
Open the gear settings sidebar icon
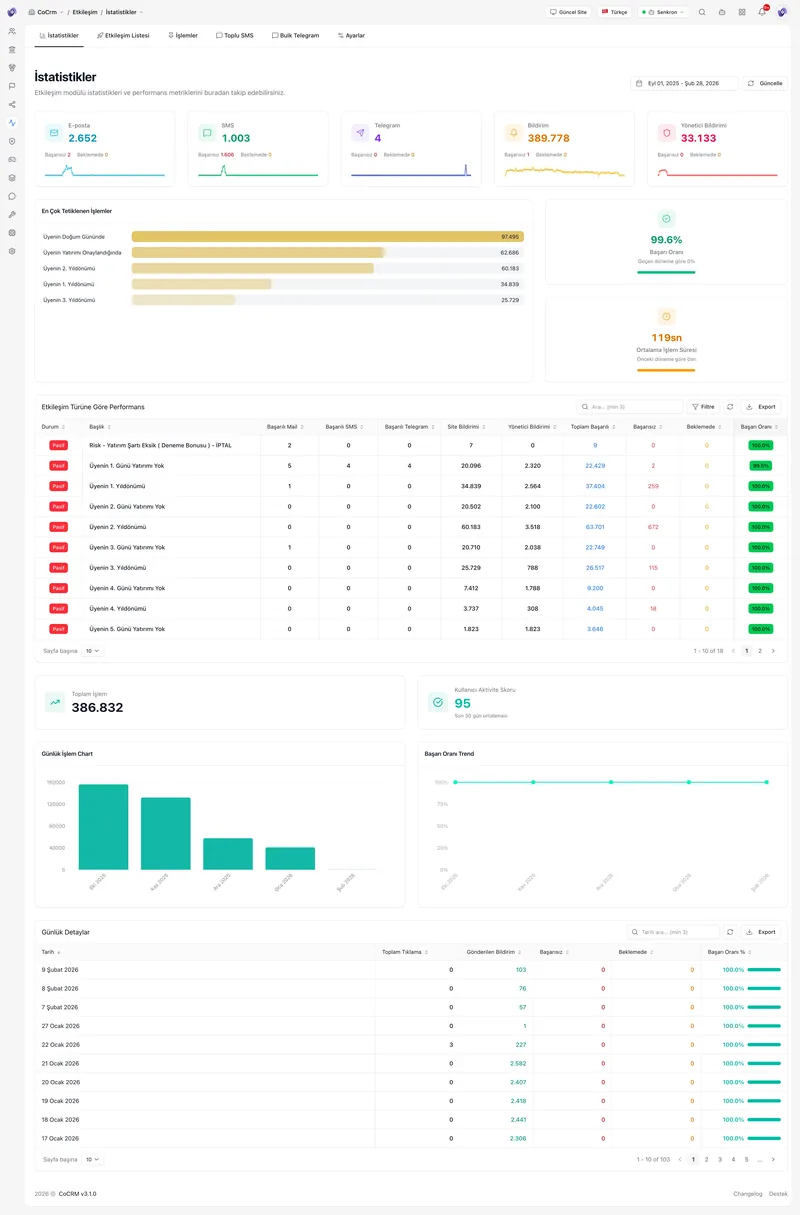click(12, 251)
